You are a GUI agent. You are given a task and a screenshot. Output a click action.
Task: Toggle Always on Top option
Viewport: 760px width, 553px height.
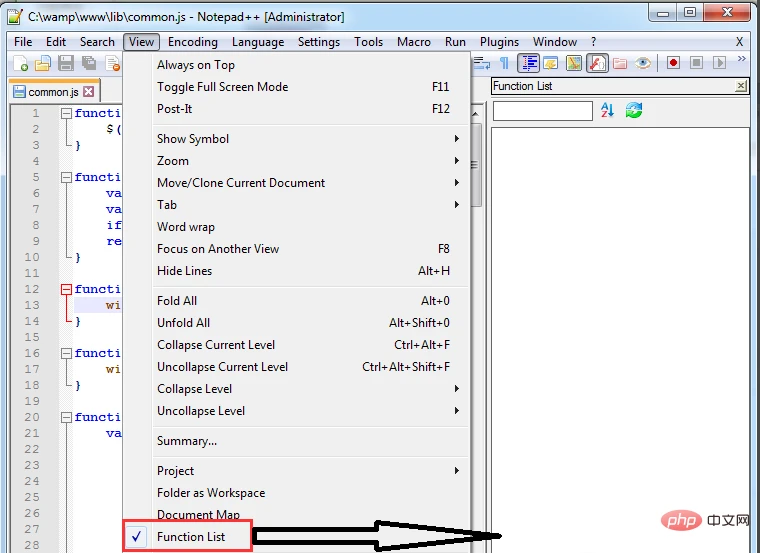point(196,65)
